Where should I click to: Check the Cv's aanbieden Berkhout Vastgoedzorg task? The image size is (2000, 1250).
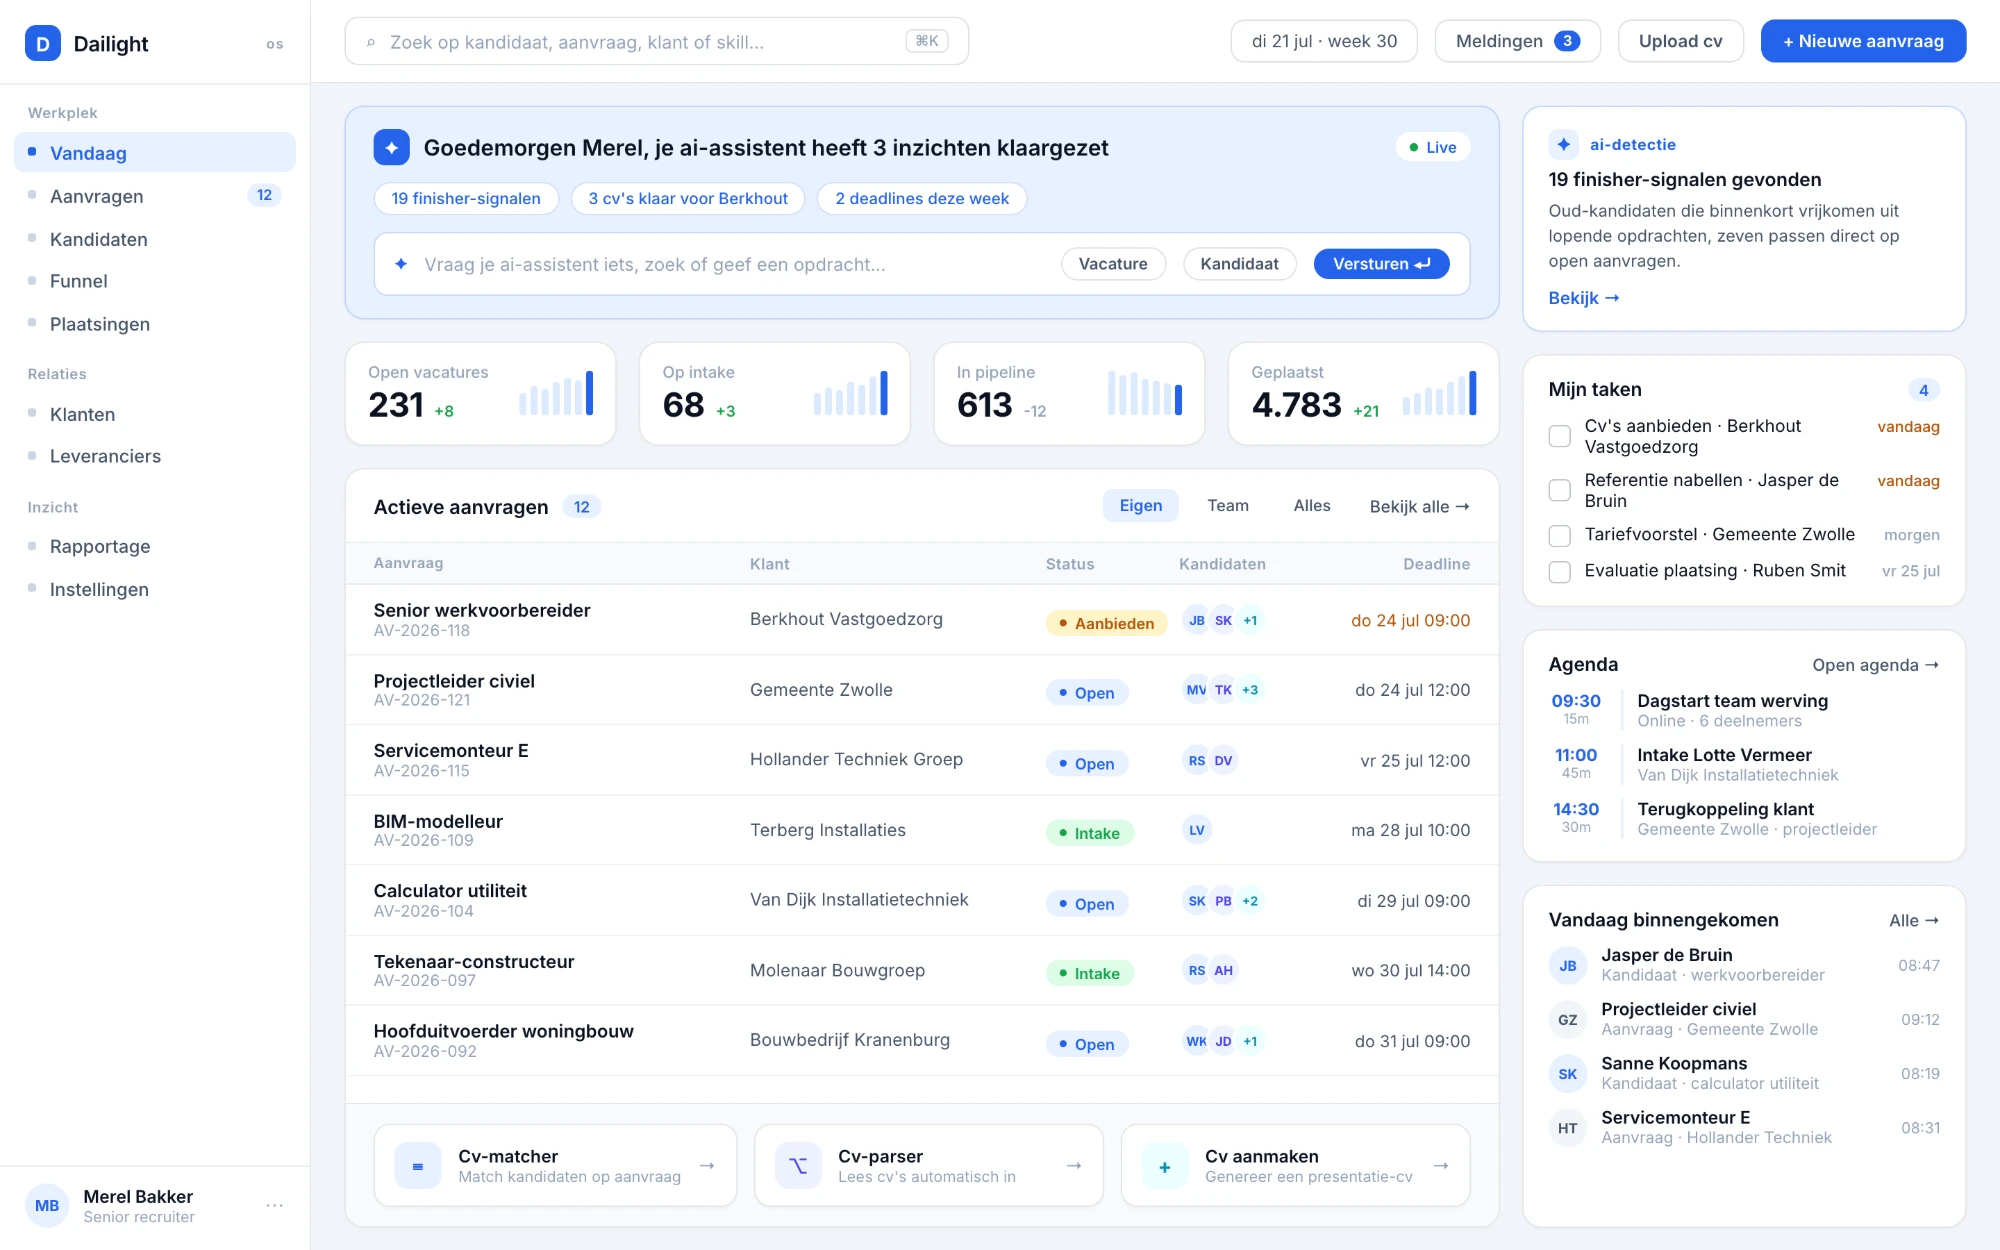(x=1559, y=436)
